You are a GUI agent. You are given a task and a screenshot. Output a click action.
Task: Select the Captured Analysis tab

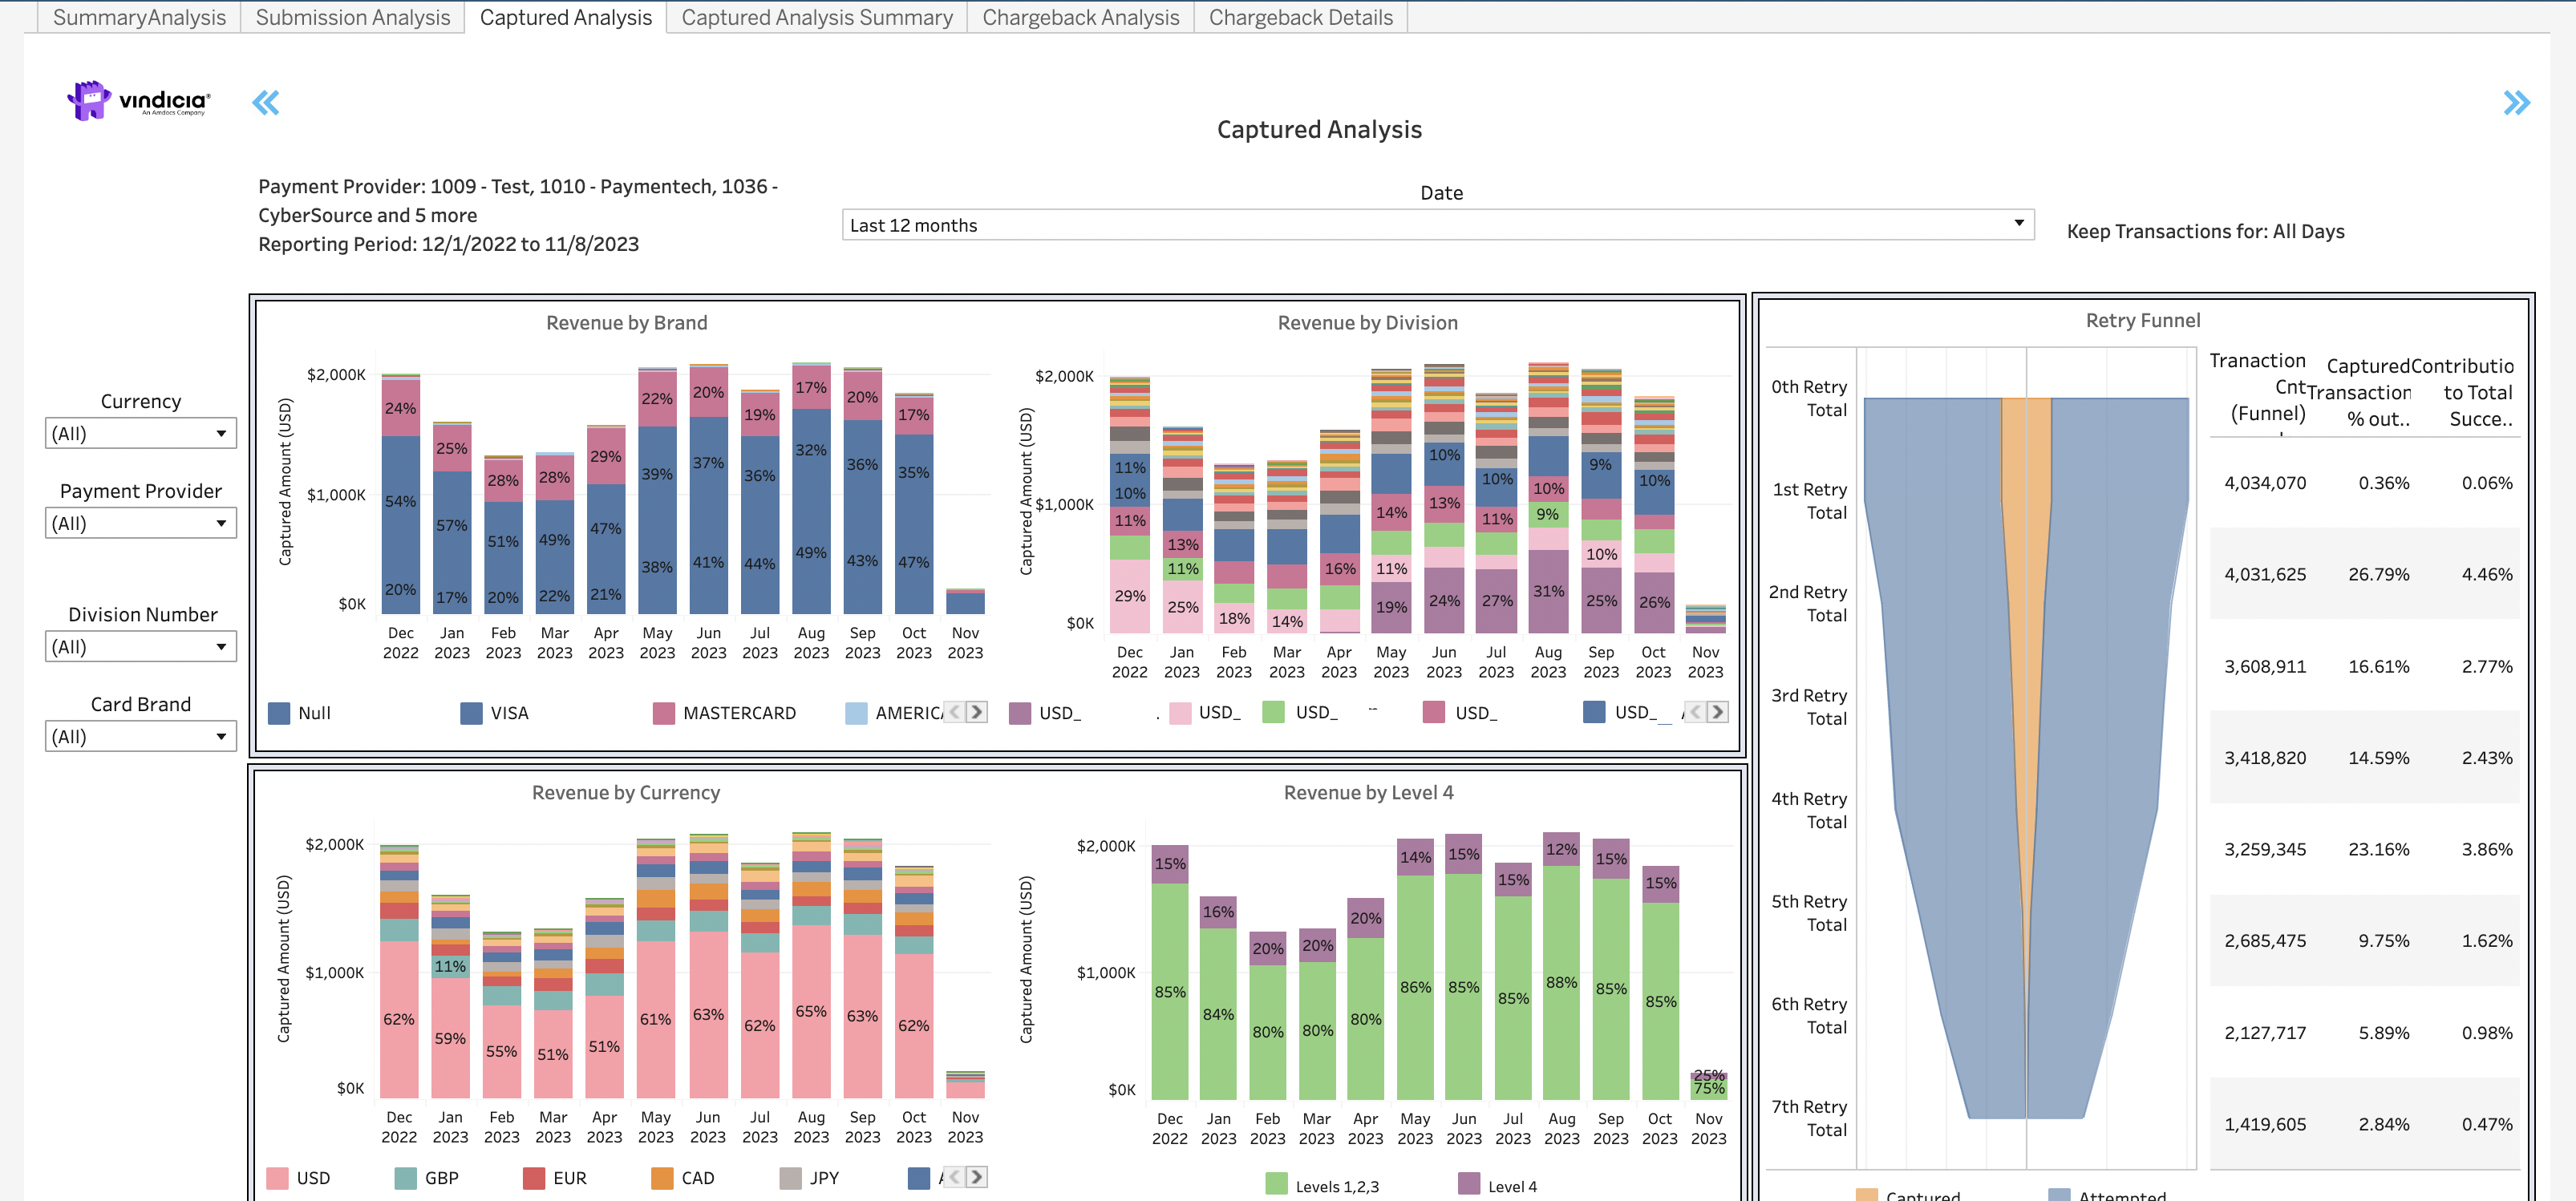[566, 17]
